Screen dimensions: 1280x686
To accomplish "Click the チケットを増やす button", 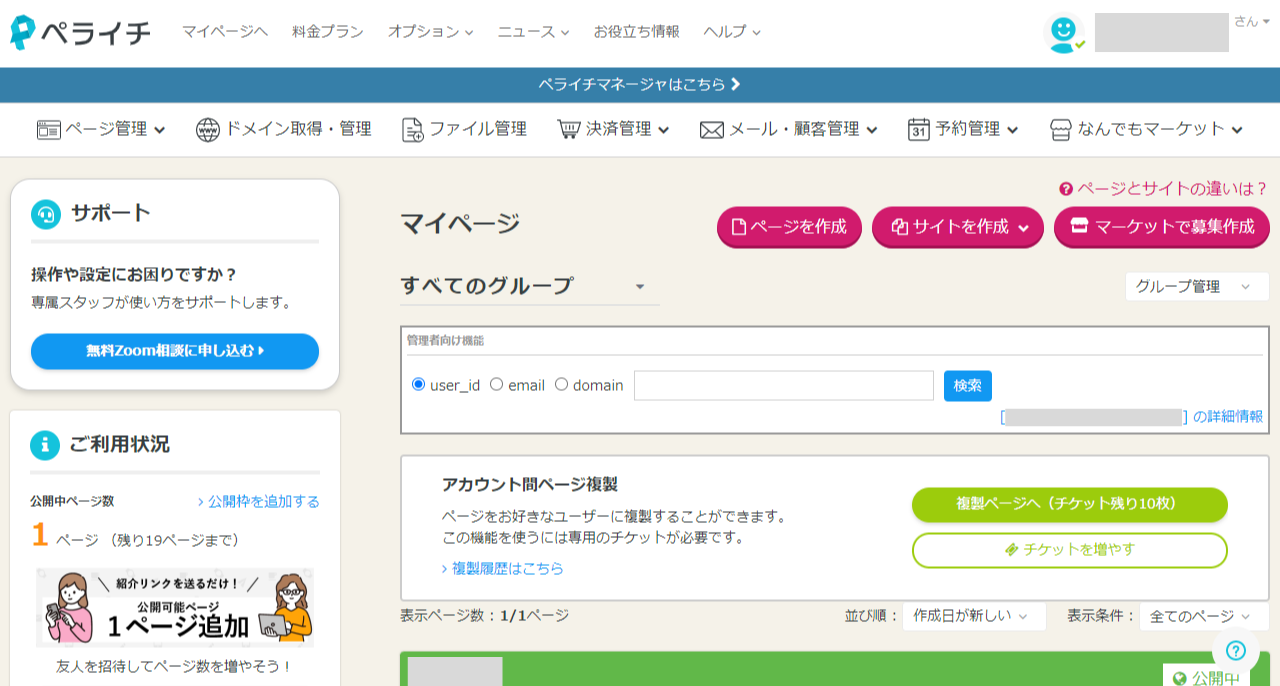I will [x=1070, y=550].
